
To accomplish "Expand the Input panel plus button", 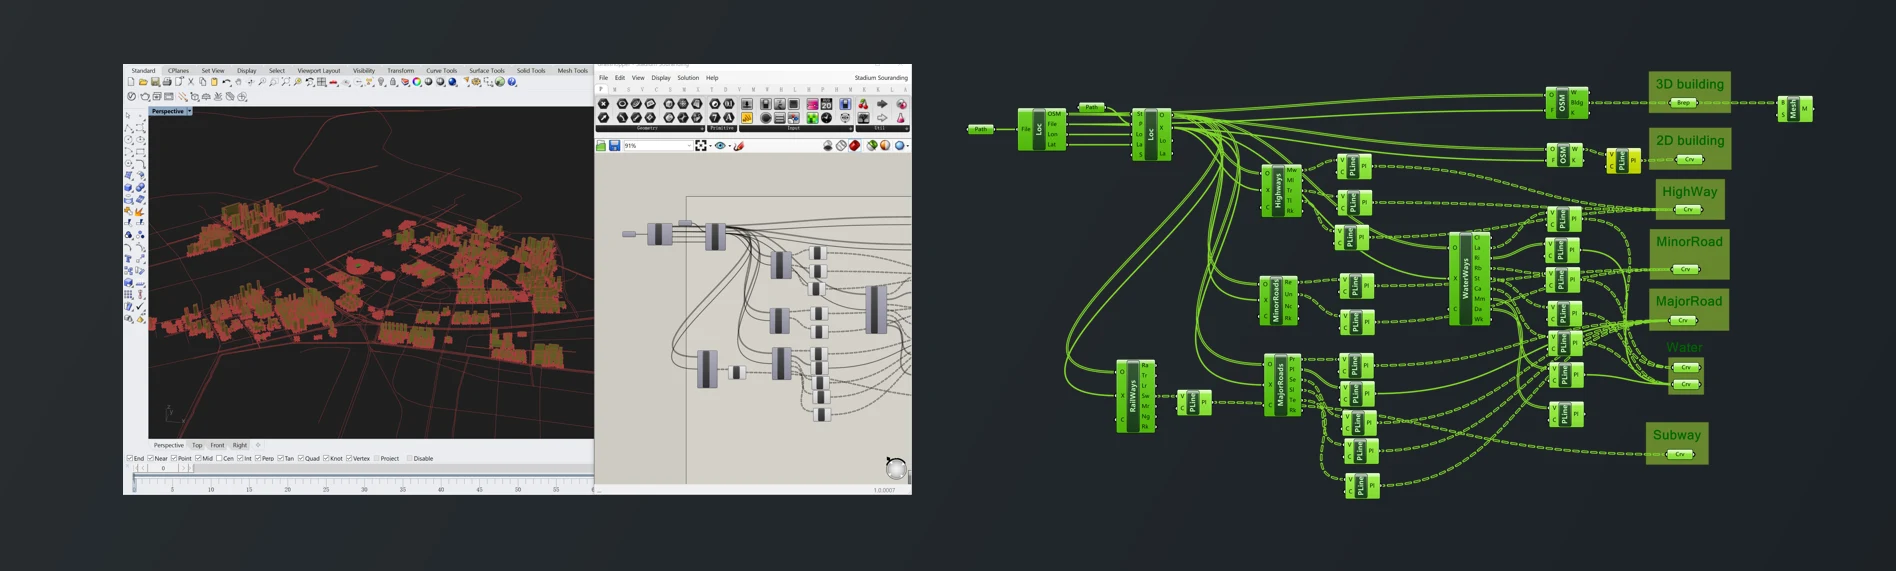I will (x=850, y=129).
